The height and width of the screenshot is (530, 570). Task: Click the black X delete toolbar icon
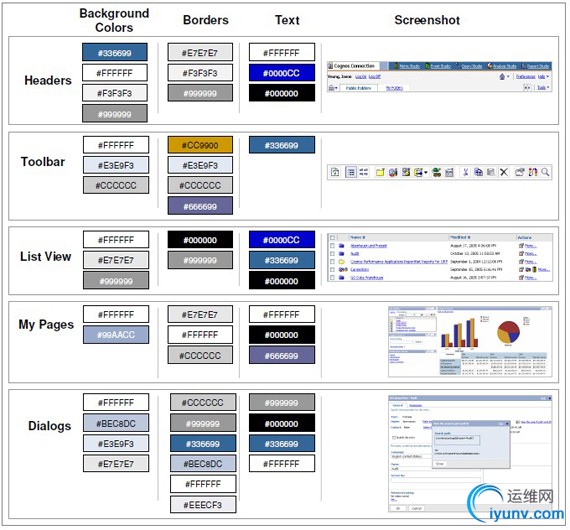[x=504, y=172]
